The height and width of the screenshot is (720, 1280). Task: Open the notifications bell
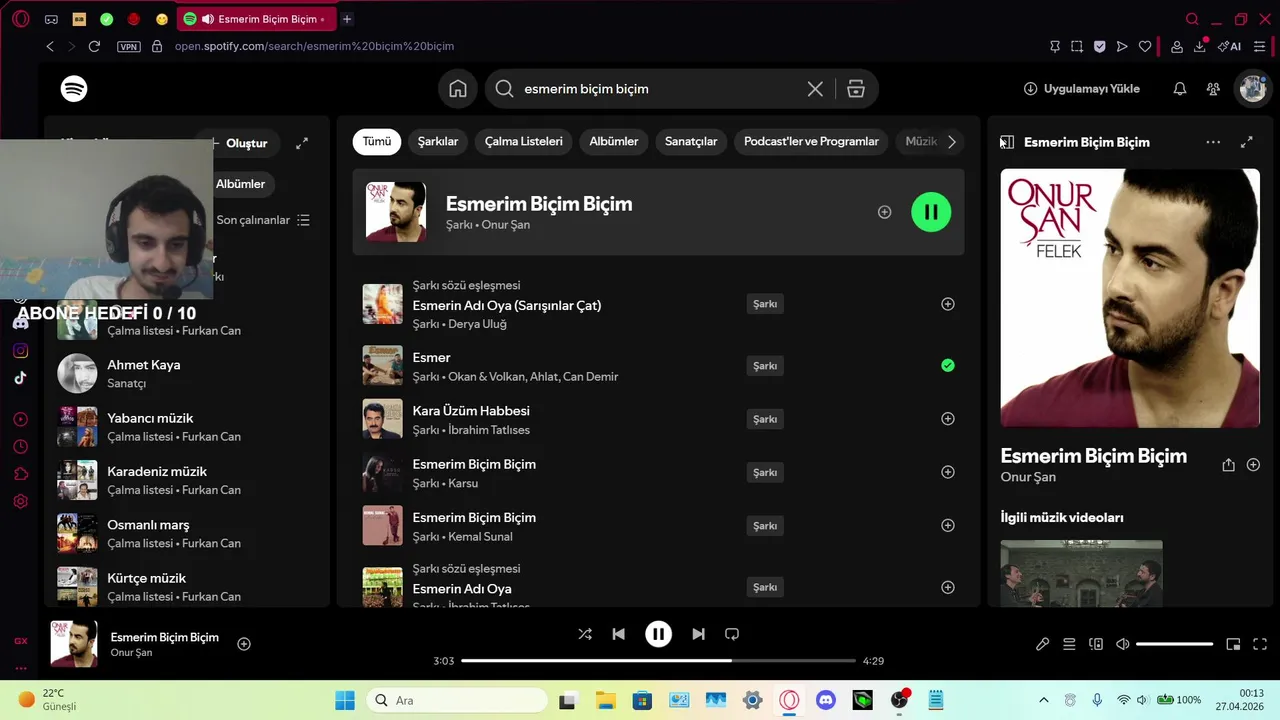1180,89
